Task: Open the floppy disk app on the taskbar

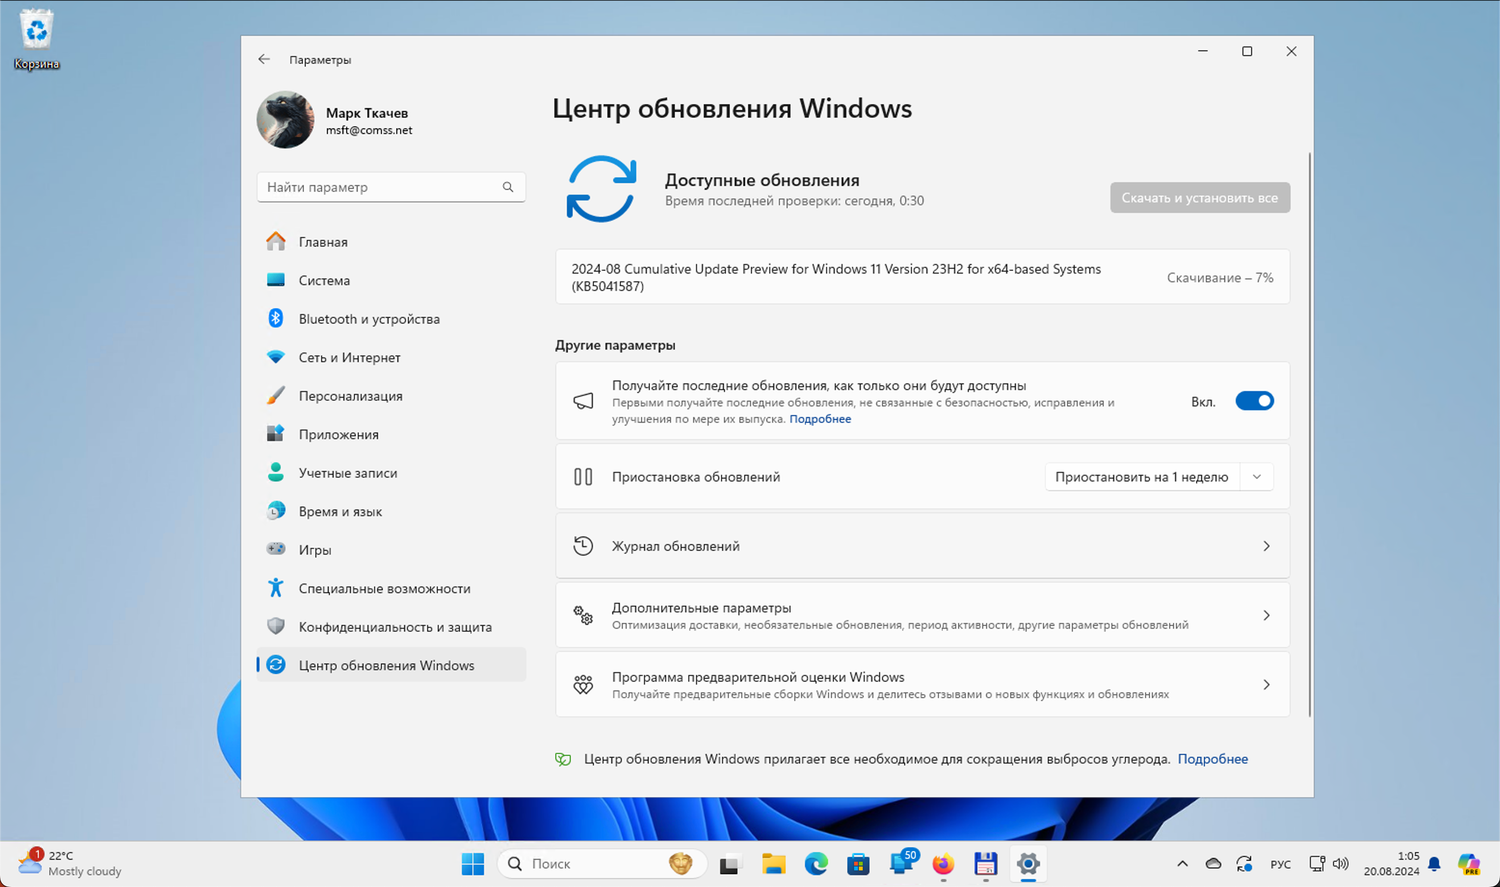Action: [985, 864]
